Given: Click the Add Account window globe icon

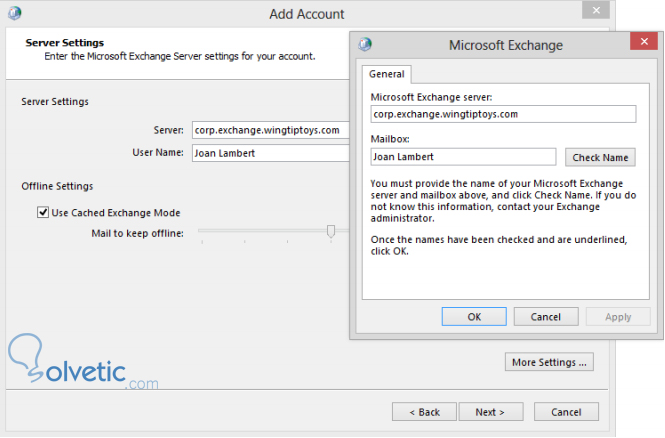Looking at the screenshot, I should tap(15, 14).
